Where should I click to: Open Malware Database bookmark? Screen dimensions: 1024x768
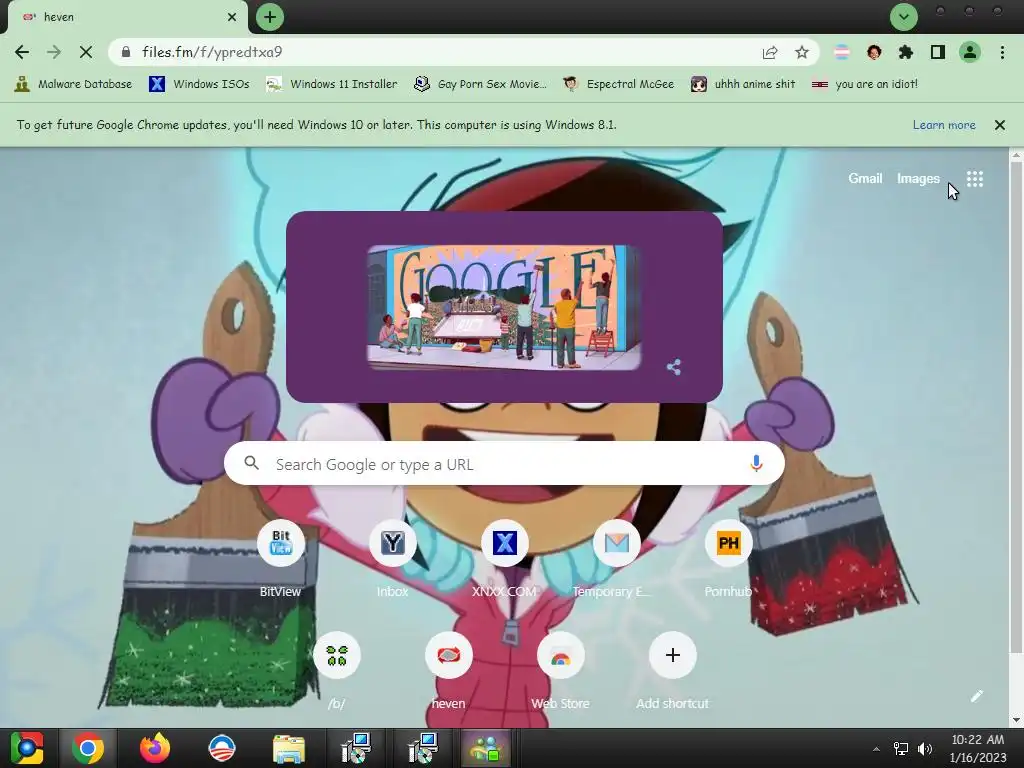coord(73,84)
